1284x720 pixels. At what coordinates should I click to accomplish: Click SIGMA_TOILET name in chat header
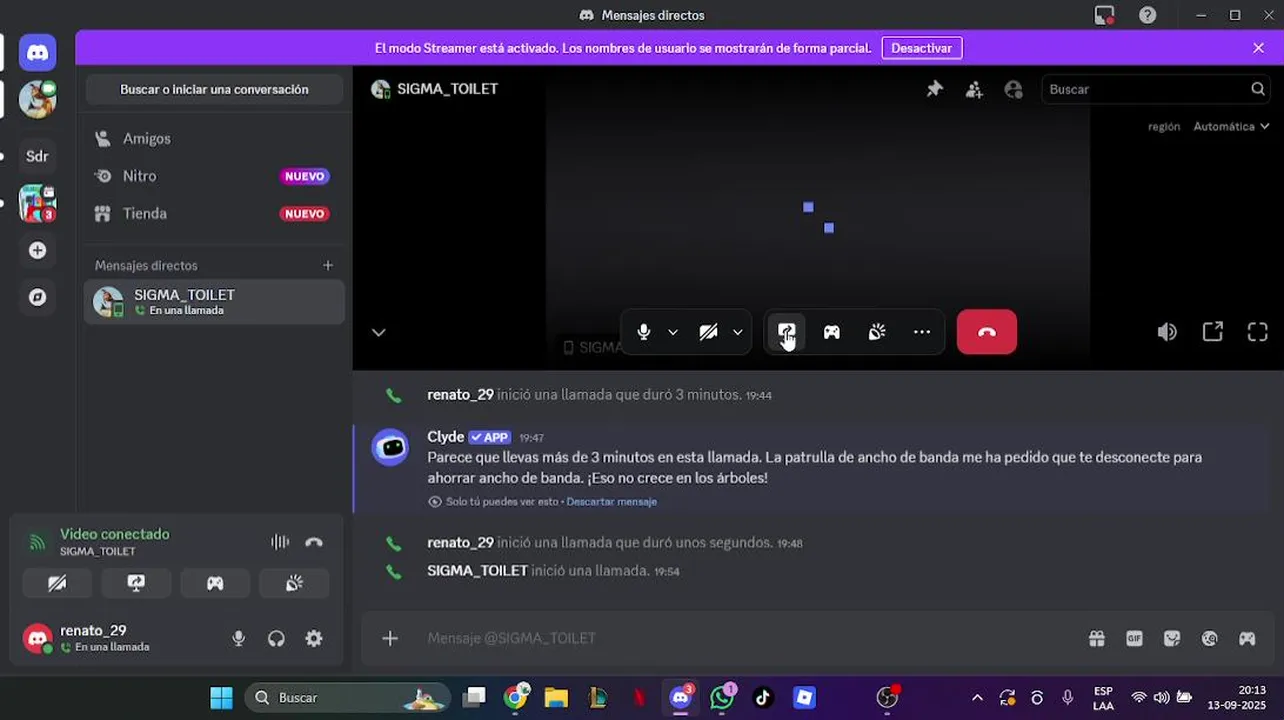pyautogui.click(x=447, y=89)
